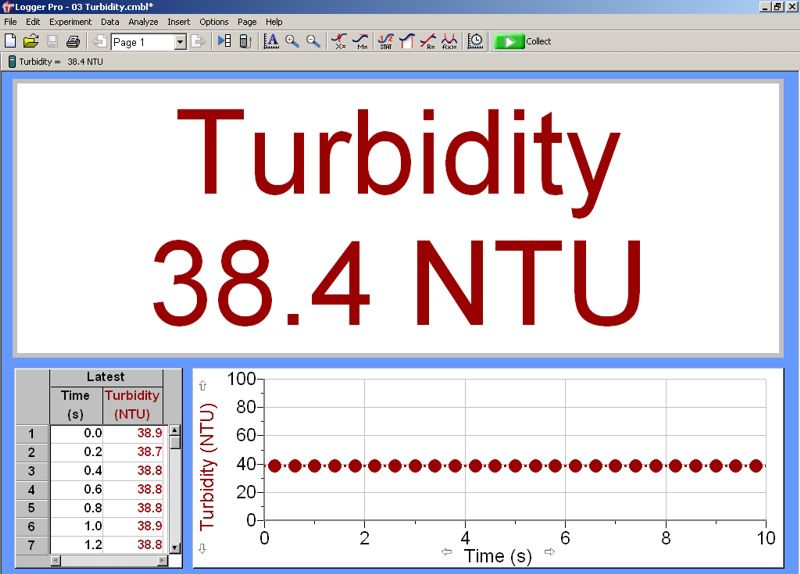Go to the next page arrow
This screenshot has height=574, width=800.
(x=199, y=41)
